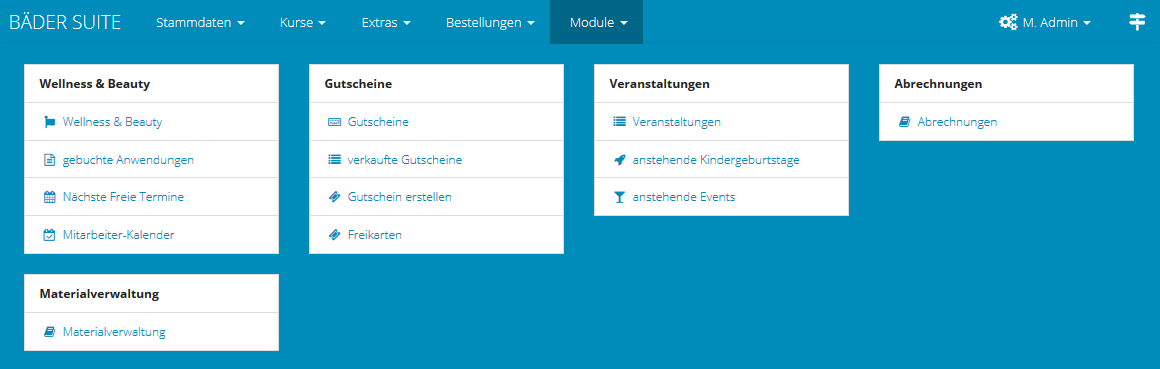Open the Bestellungen menu
The image size is (1160, 369).
pos(490,22)
